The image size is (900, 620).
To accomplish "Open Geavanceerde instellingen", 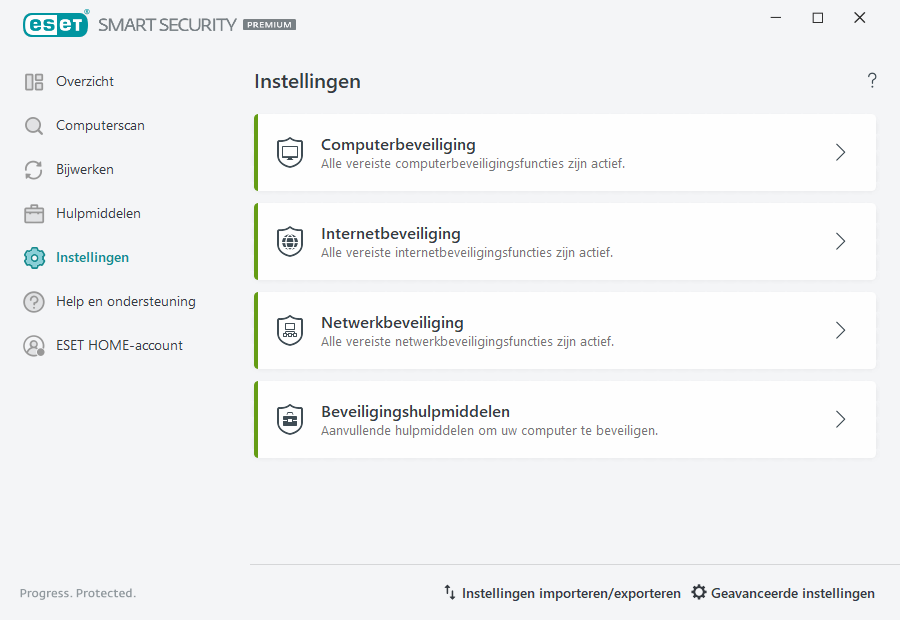I will pyautogui.click(x=794, y=592).
